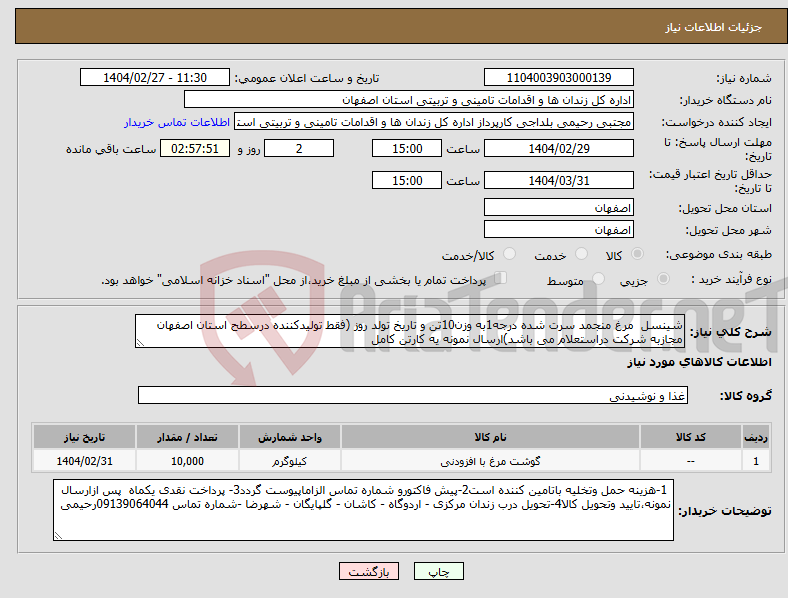Viewport: 788px width, 598px height.
Task: Click the گروه کالا field غذا و نوشیدنی
Action: [x=413, y=395]
